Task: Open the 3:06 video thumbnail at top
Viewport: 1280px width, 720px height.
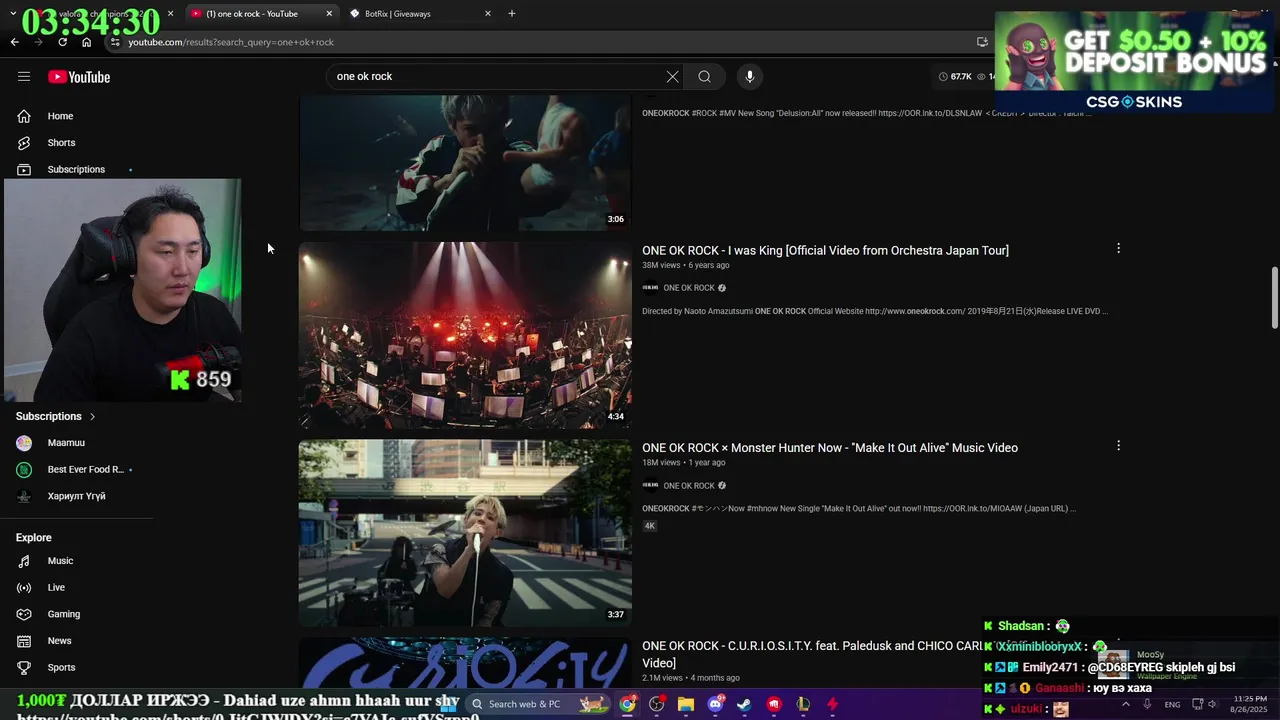Action: [465, 163]
